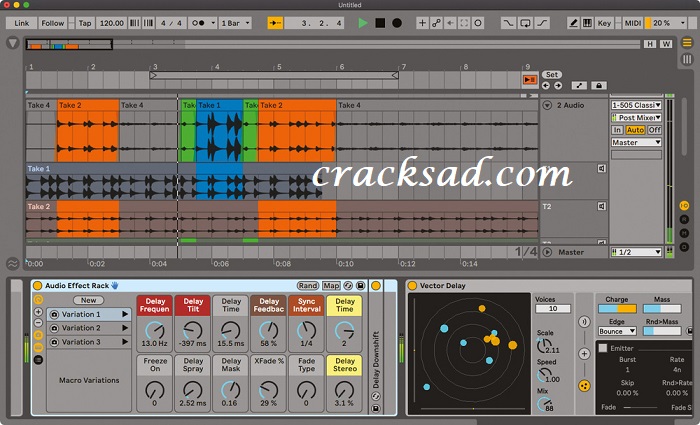Open the Master 1/2 output dropdown
Viewport: 700px width, 425px height.
636,252
